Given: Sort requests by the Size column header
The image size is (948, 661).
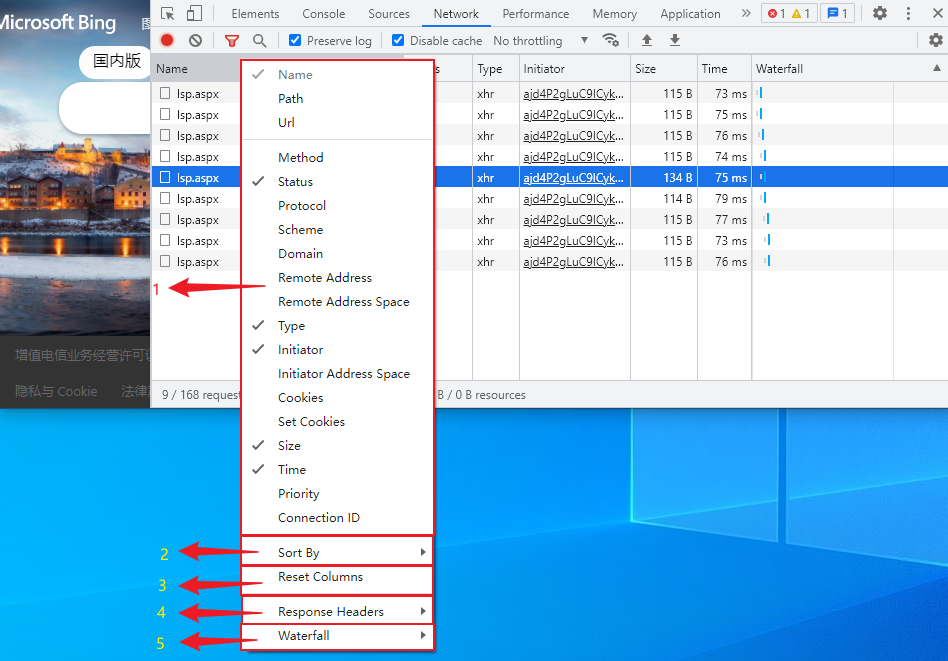Looking at the screenshot, I should (663, 69).
